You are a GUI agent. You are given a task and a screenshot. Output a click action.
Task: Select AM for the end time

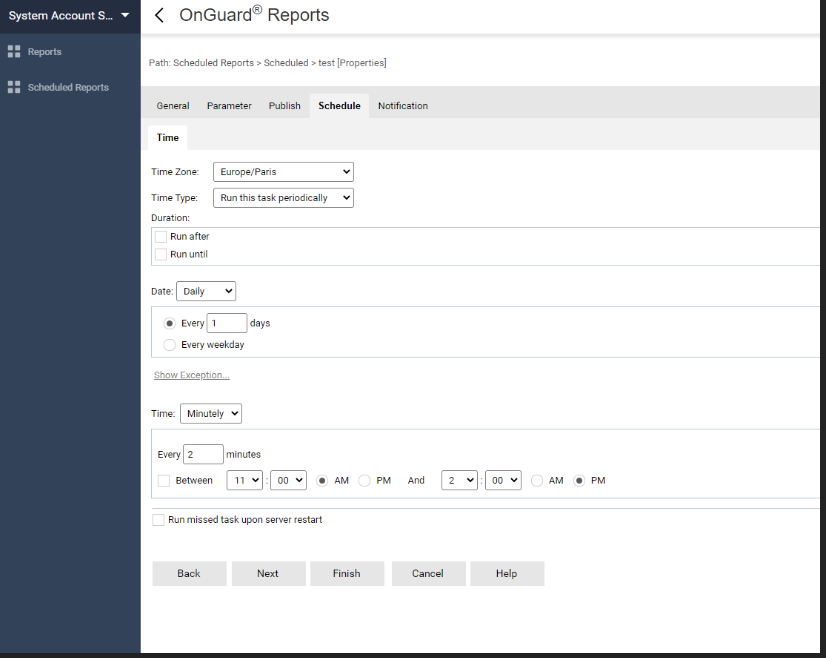pyautogui.click(x=537, y=480)
